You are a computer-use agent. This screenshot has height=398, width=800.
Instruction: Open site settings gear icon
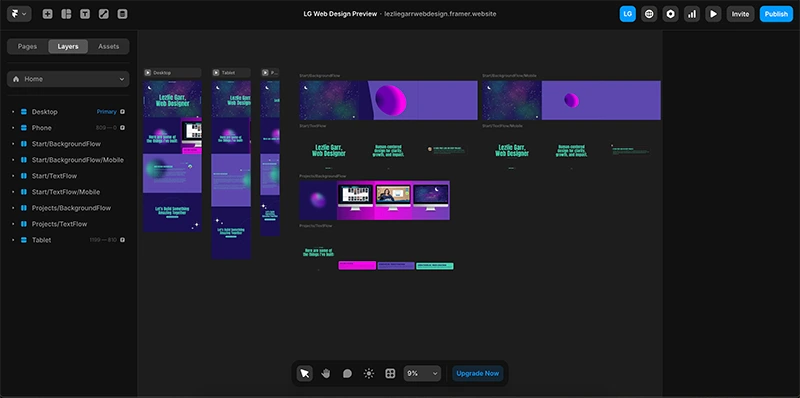[x=670, y=14]
